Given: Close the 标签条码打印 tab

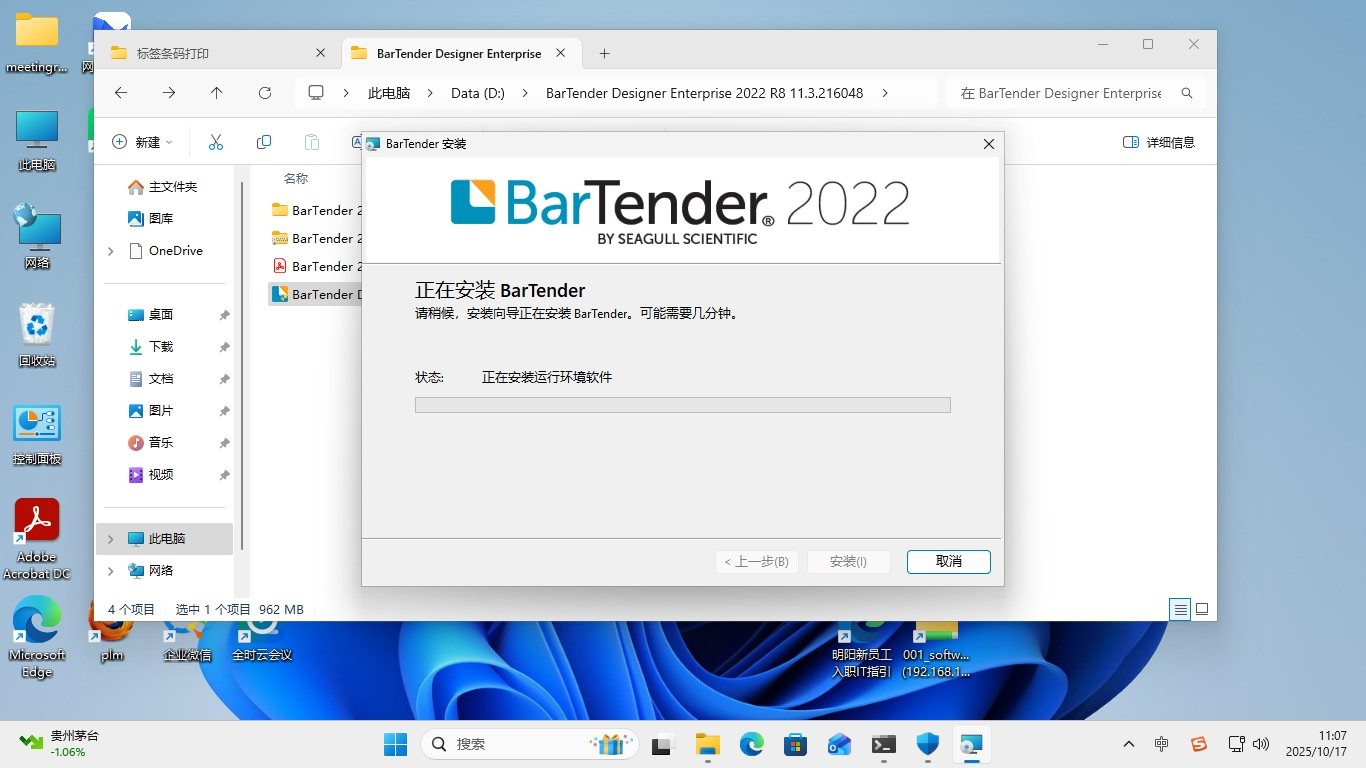Looking at the screenshot, I should tap(320, 53).
